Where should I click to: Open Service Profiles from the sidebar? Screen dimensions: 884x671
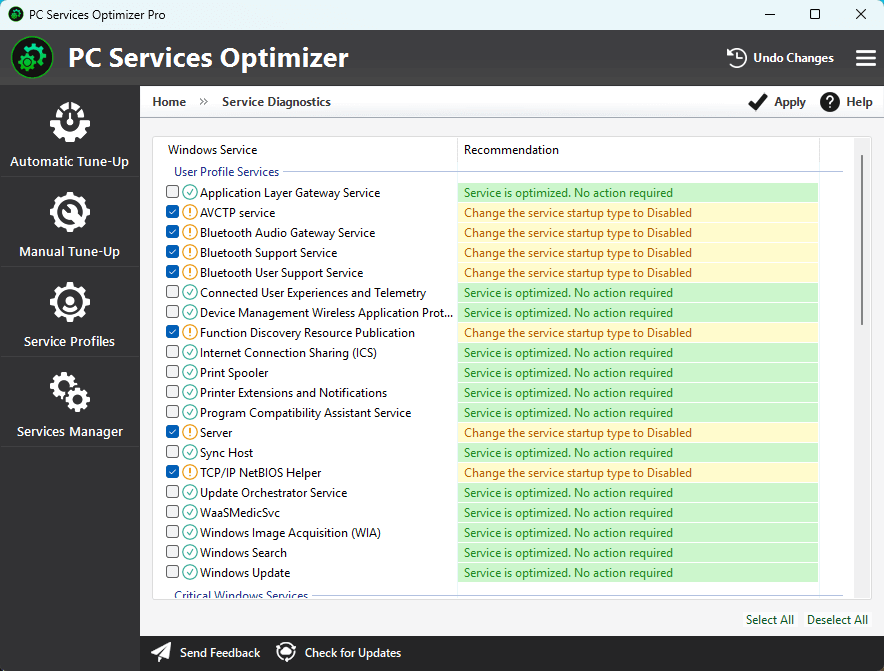69,315
